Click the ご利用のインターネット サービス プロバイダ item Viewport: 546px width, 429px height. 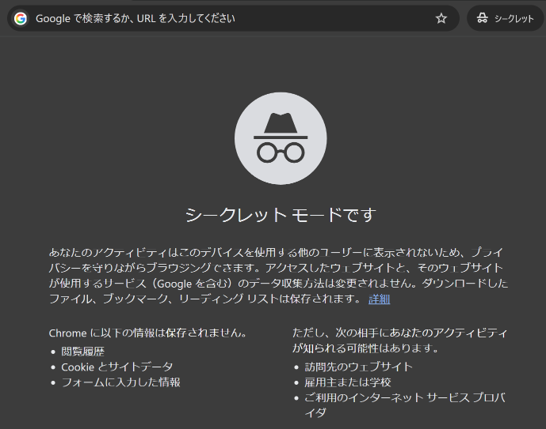coord(405,405)
